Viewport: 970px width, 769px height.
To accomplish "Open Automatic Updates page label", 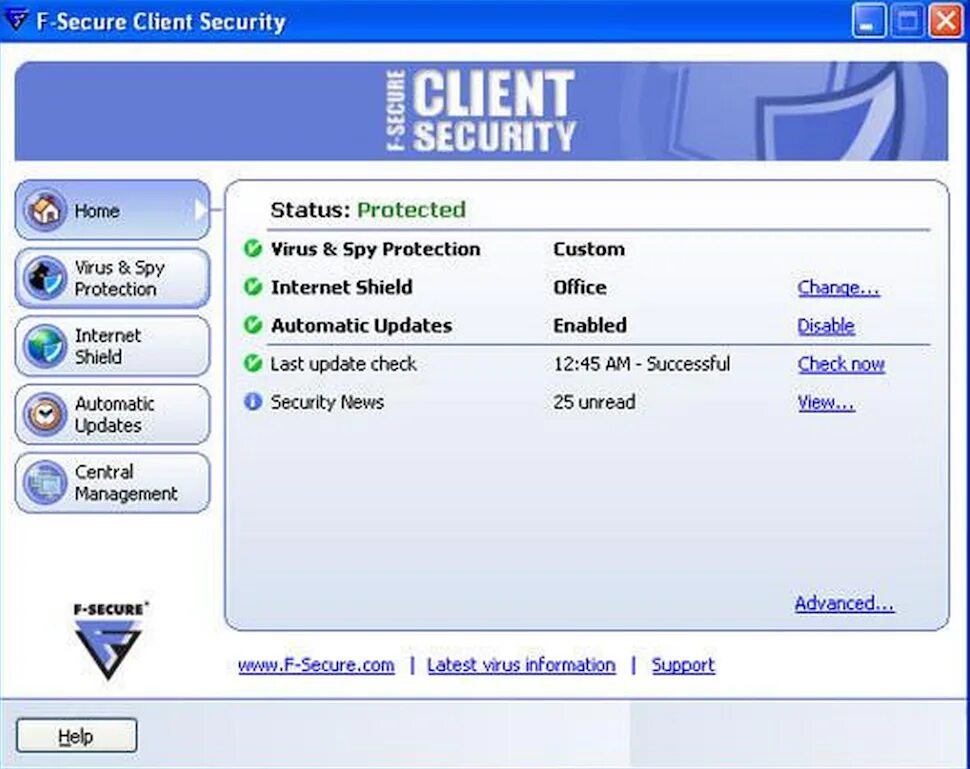I will click(x=114, y=415).
